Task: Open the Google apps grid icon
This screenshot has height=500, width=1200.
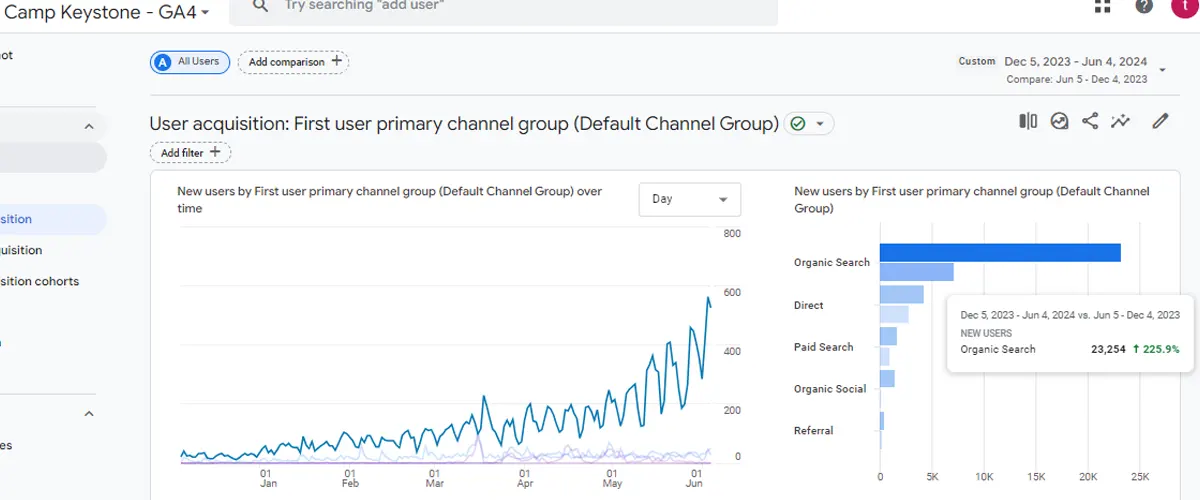Action: click(x=1103, y=6)
